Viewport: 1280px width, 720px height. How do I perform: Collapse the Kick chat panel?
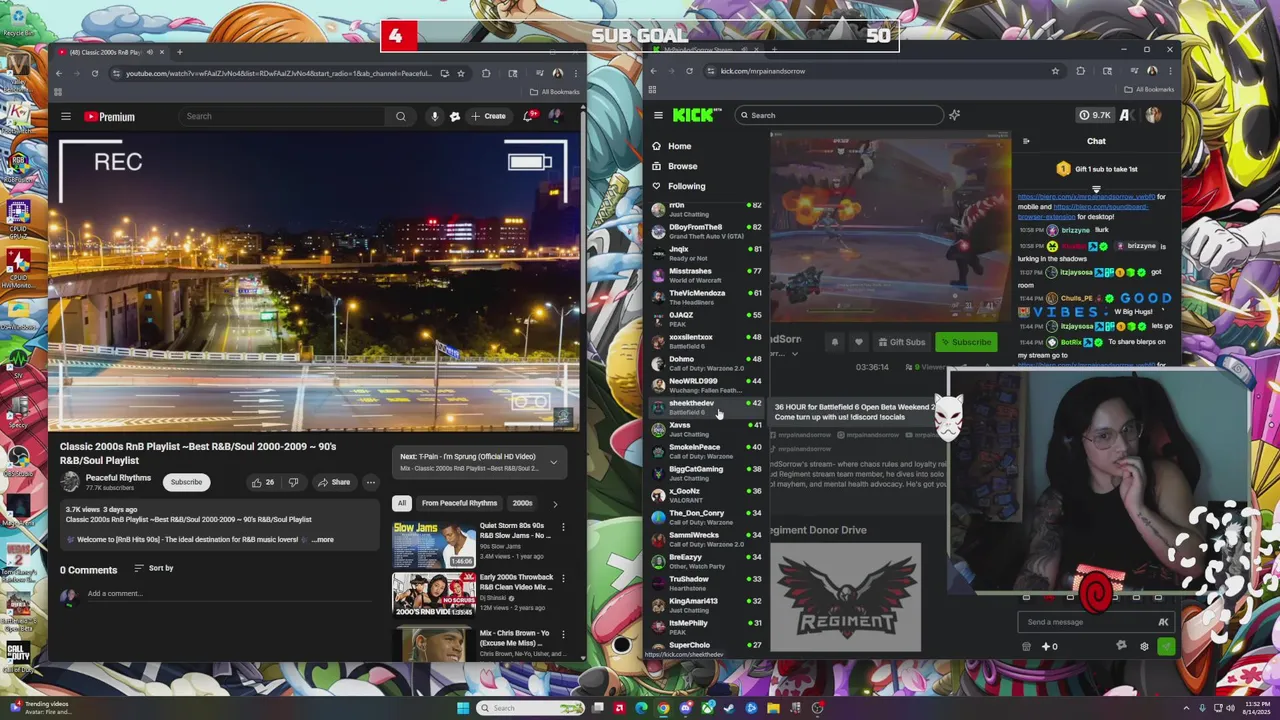click(1026, 141)
